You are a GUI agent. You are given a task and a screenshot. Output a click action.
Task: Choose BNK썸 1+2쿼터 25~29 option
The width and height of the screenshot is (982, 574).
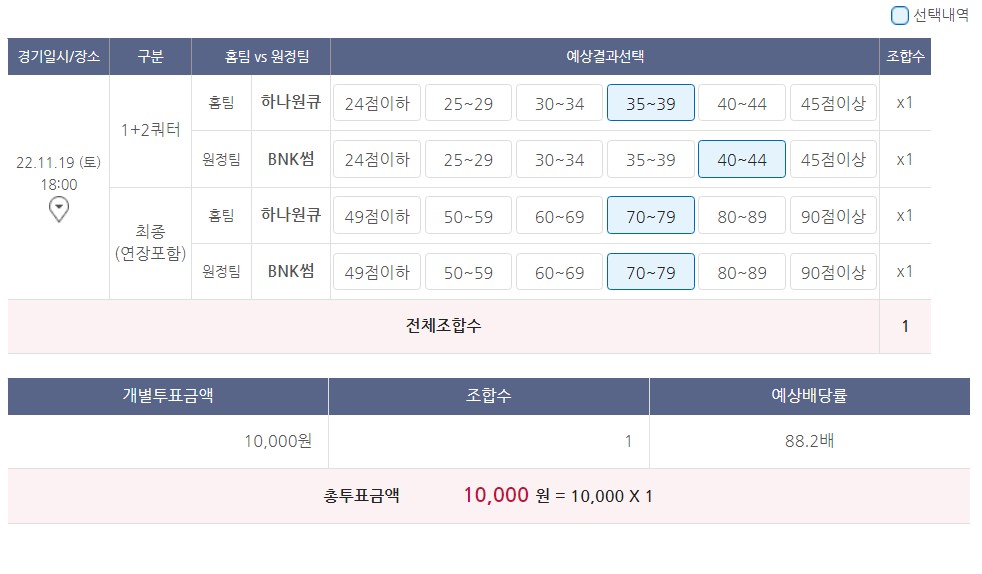[468, 159]
